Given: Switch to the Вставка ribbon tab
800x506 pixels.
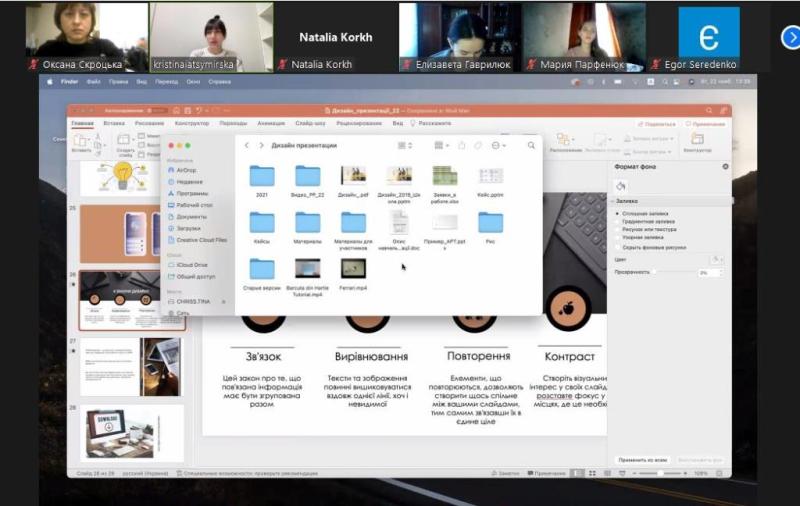Looking at the screenshot, I should tap(114, 123).
